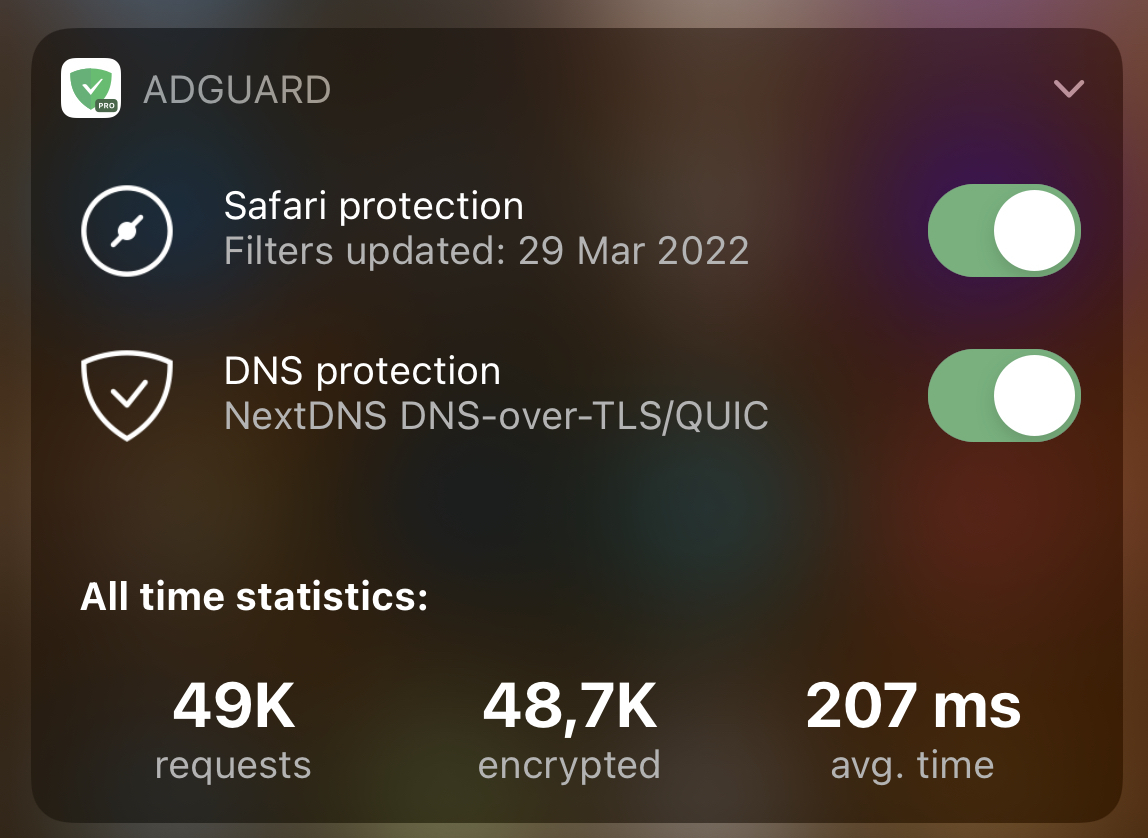The image size is (1148, 838).
Task: Tap the 207 ms value
Action: pyautogui.click(x=912, y=706)
